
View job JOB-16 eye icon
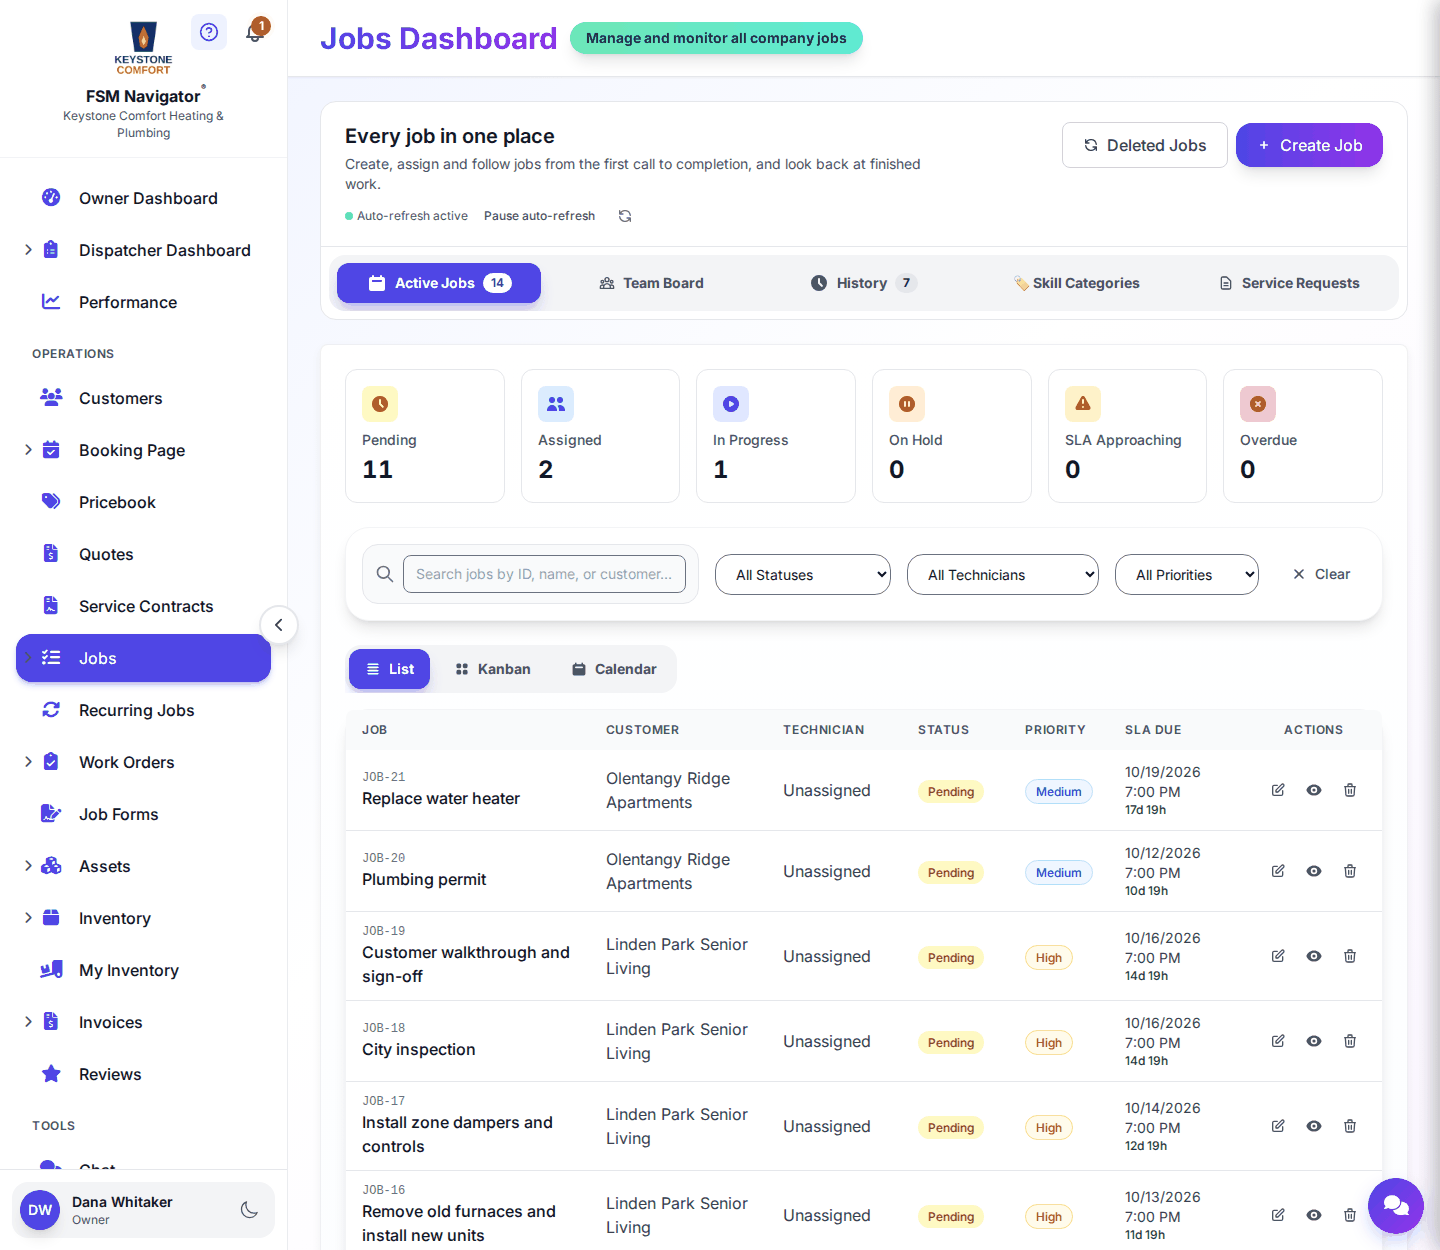pyautogui.click(x=1314, y=1215)
